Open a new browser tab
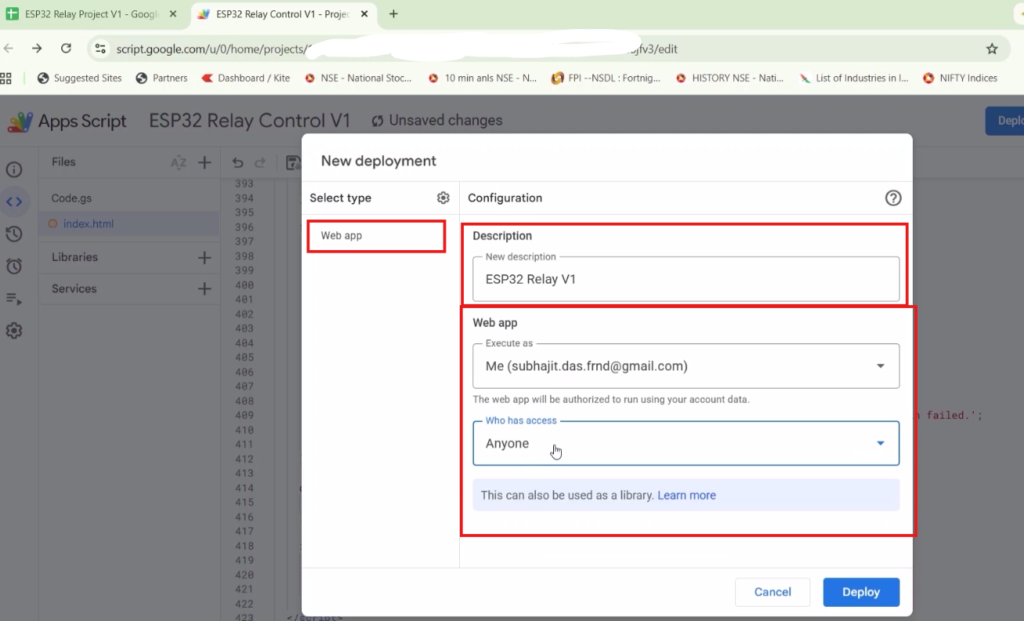This screenshot has width=1024, height=621. tap(393, 14)
